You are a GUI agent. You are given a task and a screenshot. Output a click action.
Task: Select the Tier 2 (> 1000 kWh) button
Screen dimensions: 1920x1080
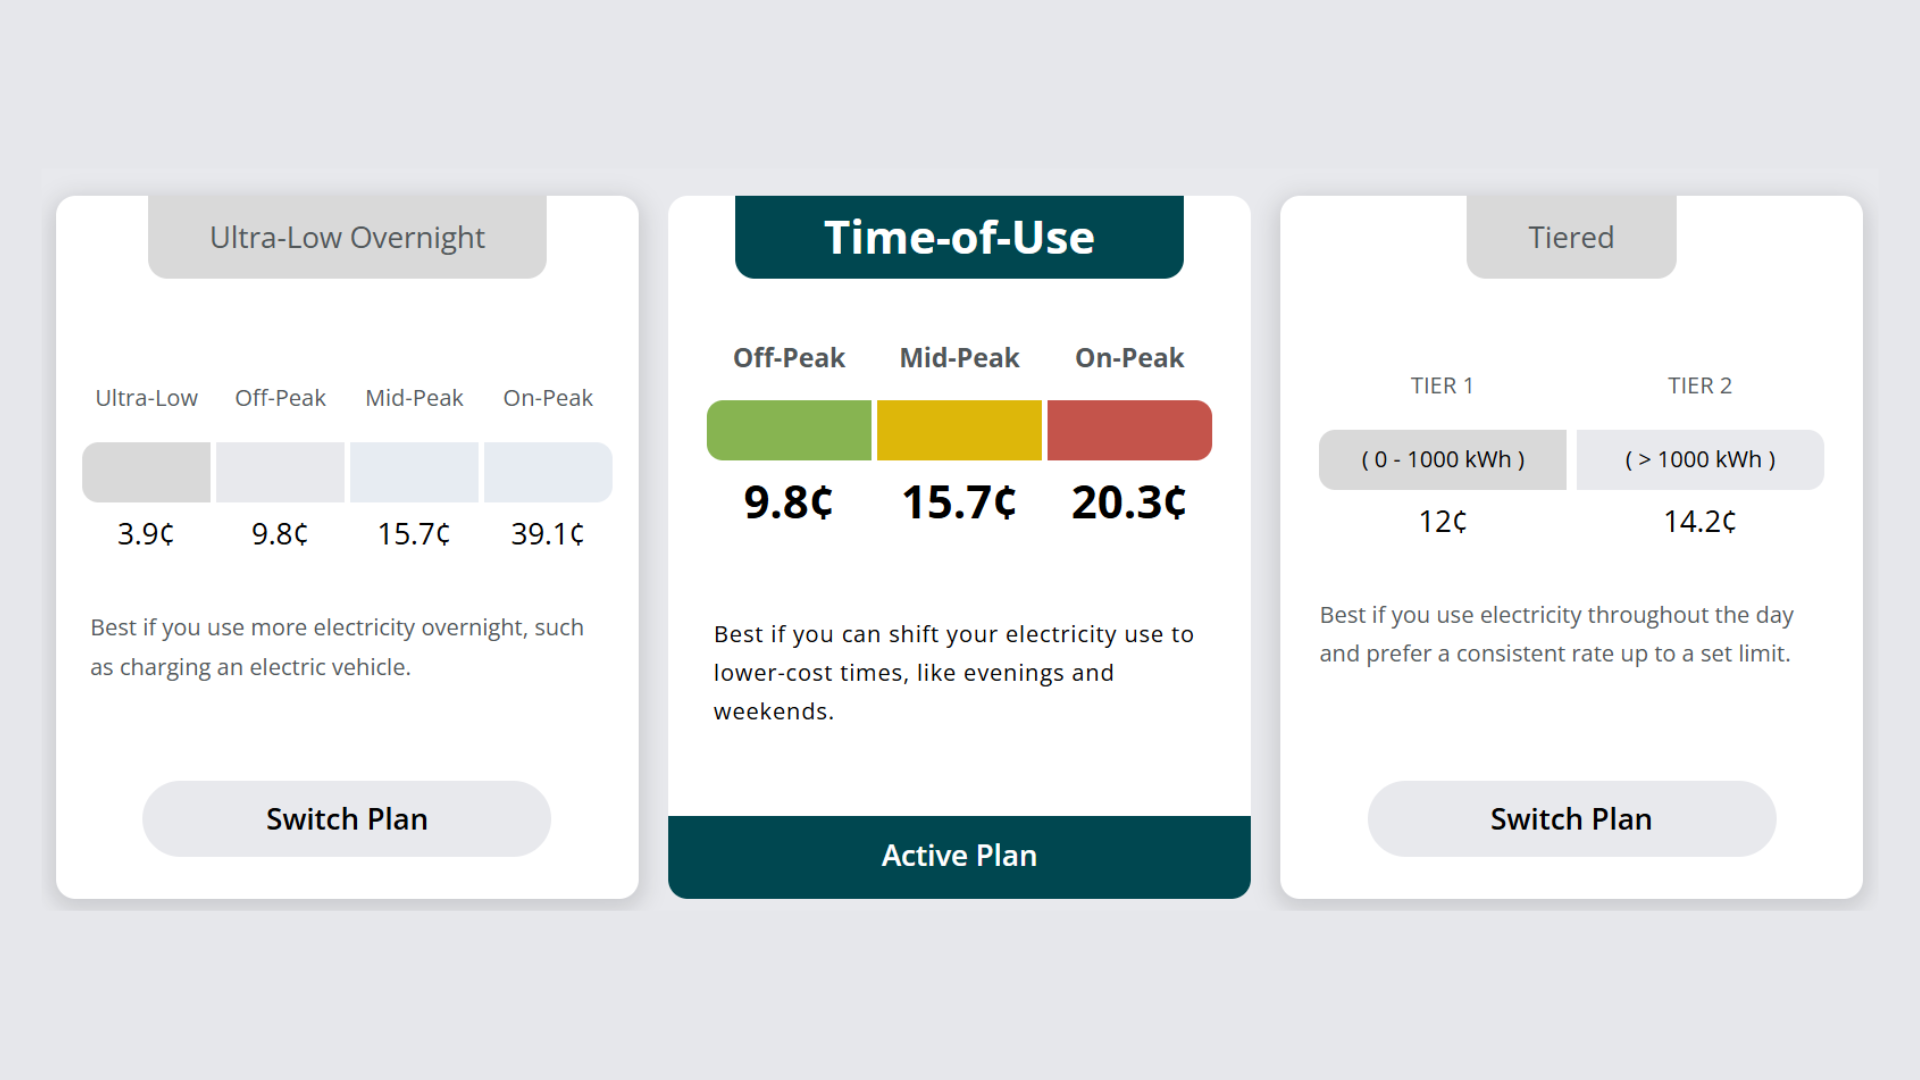[x=1700, y=459]
